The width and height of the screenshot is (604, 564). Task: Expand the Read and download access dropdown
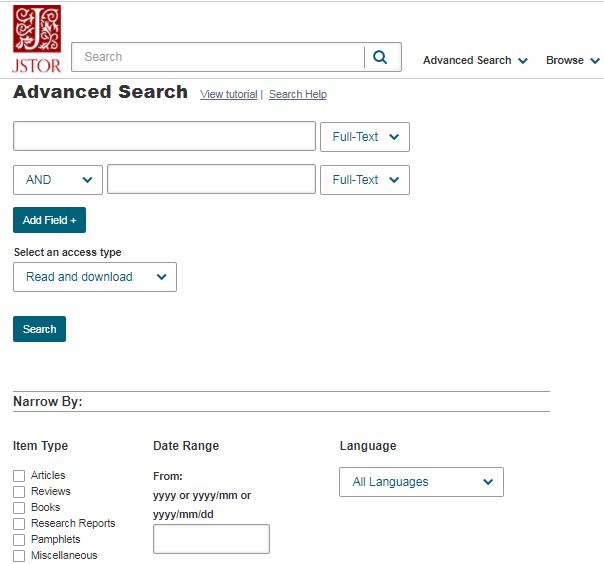pos(95,277)
